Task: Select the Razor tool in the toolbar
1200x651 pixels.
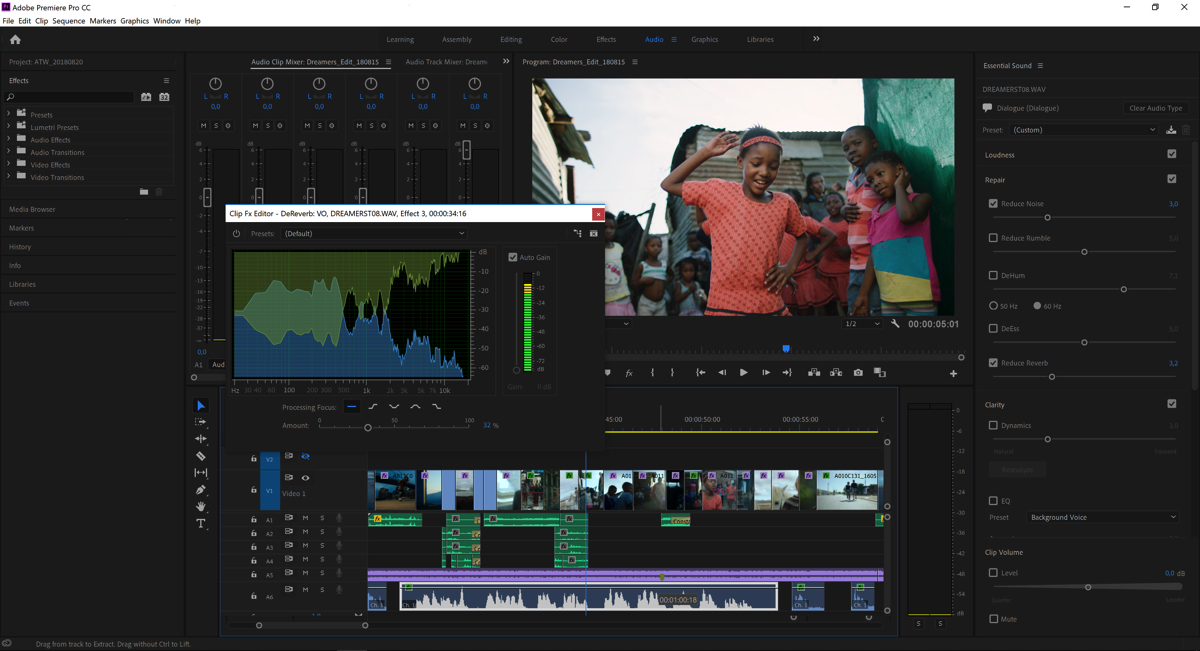Action: [201, 456]
